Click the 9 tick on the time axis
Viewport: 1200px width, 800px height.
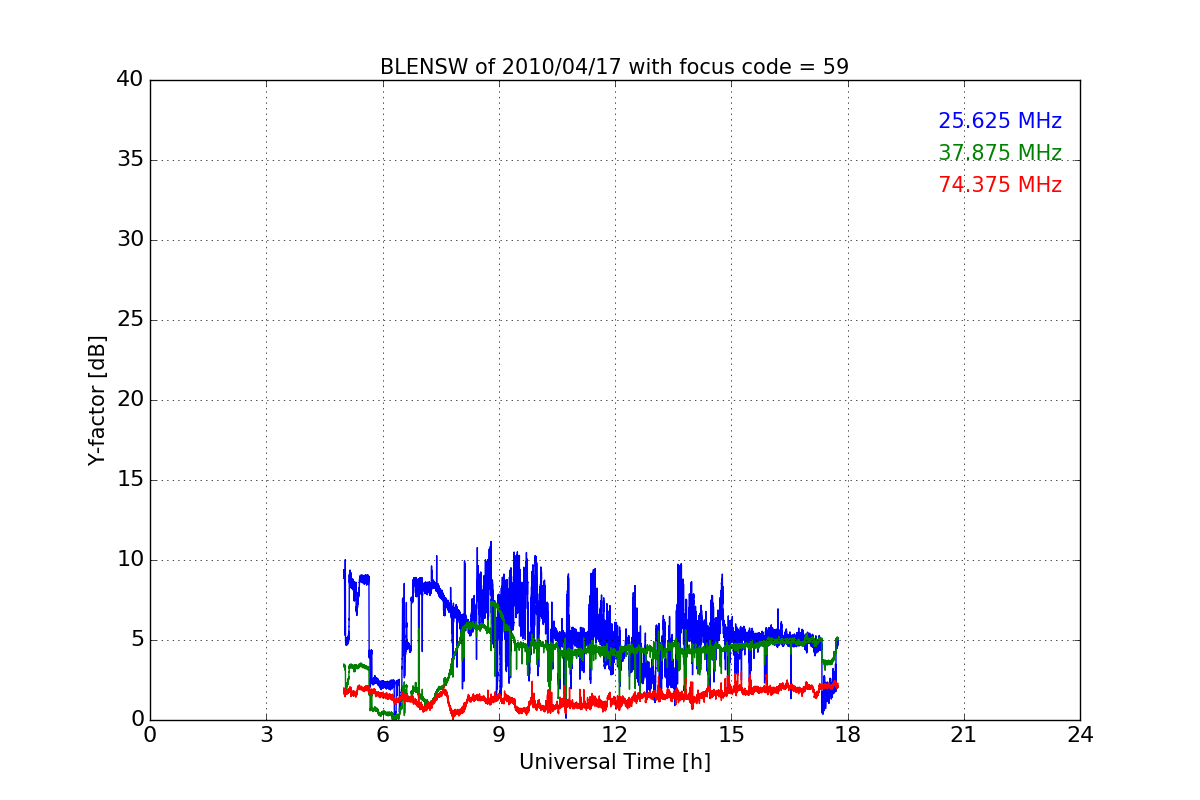click(499, 735)
